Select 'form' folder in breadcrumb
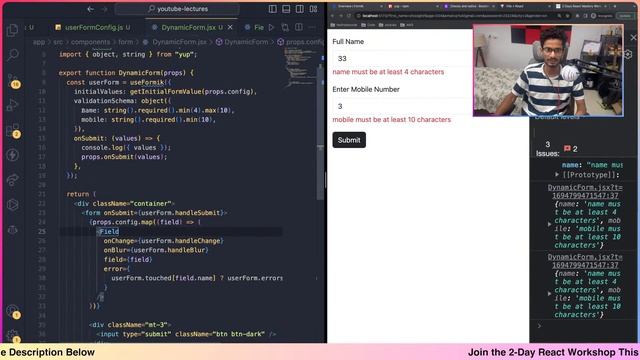Image resolution: width=640 pixels, height=360 pixels. [126, 42]
